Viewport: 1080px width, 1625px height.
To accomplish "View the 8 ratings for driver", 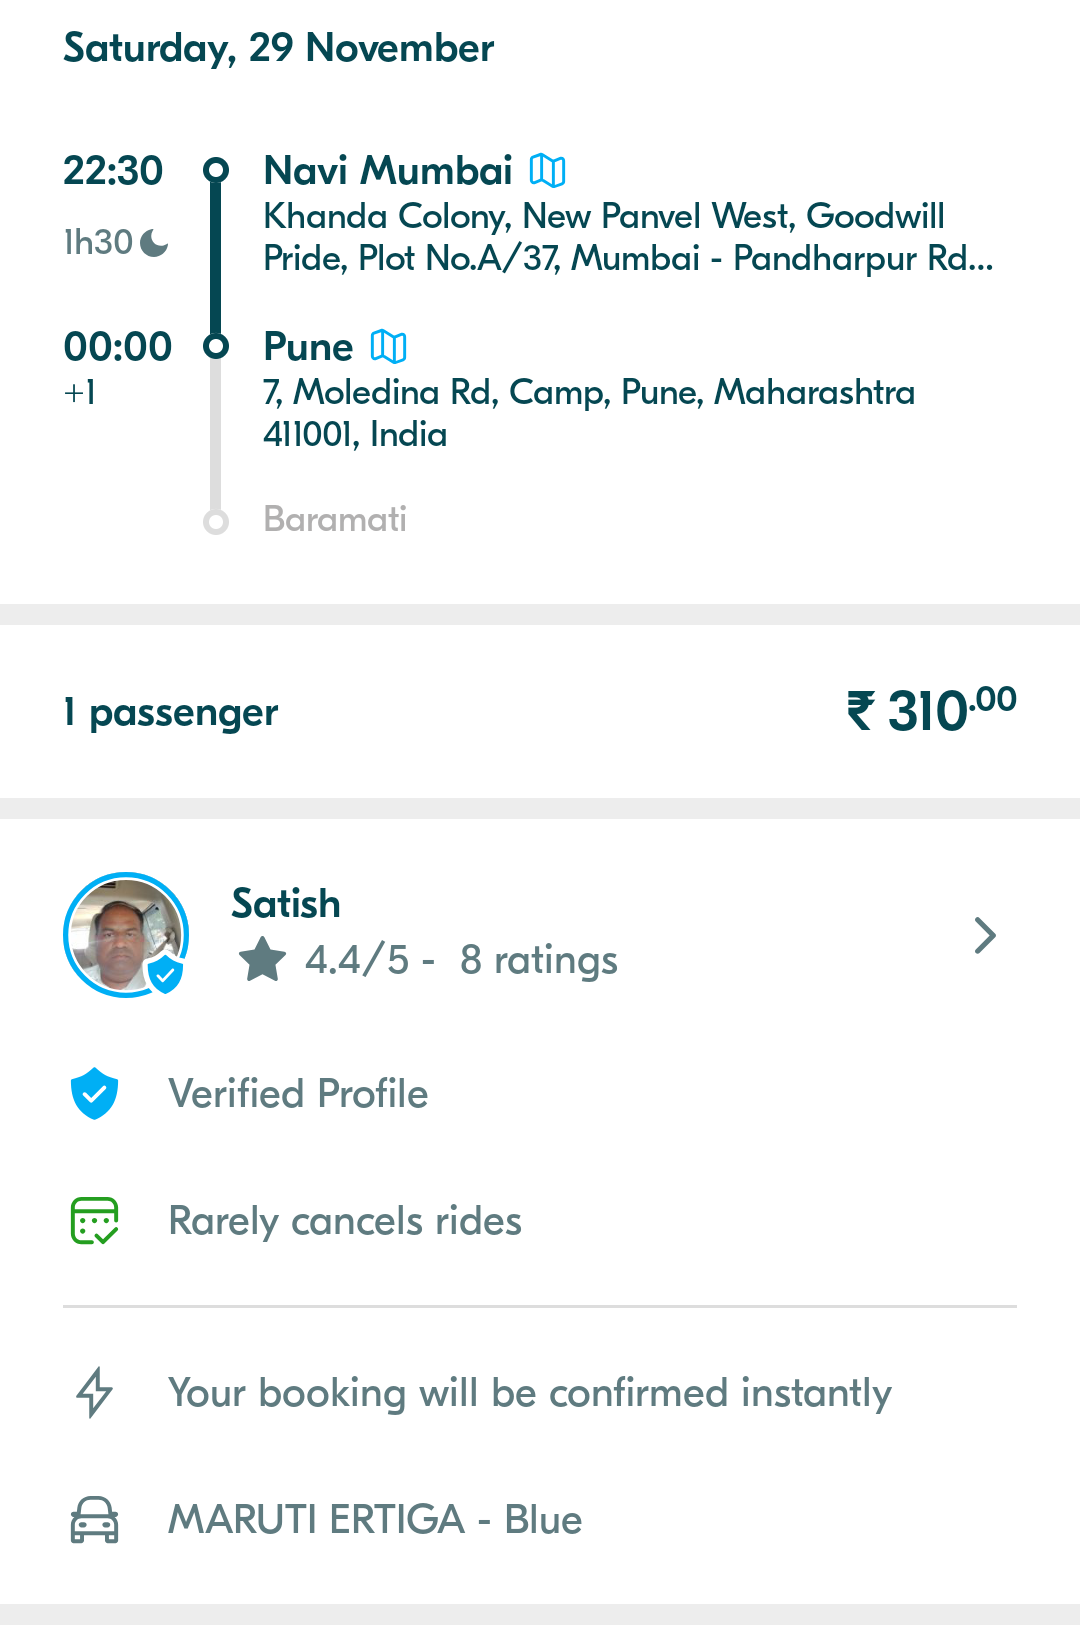I will [538, 960].
